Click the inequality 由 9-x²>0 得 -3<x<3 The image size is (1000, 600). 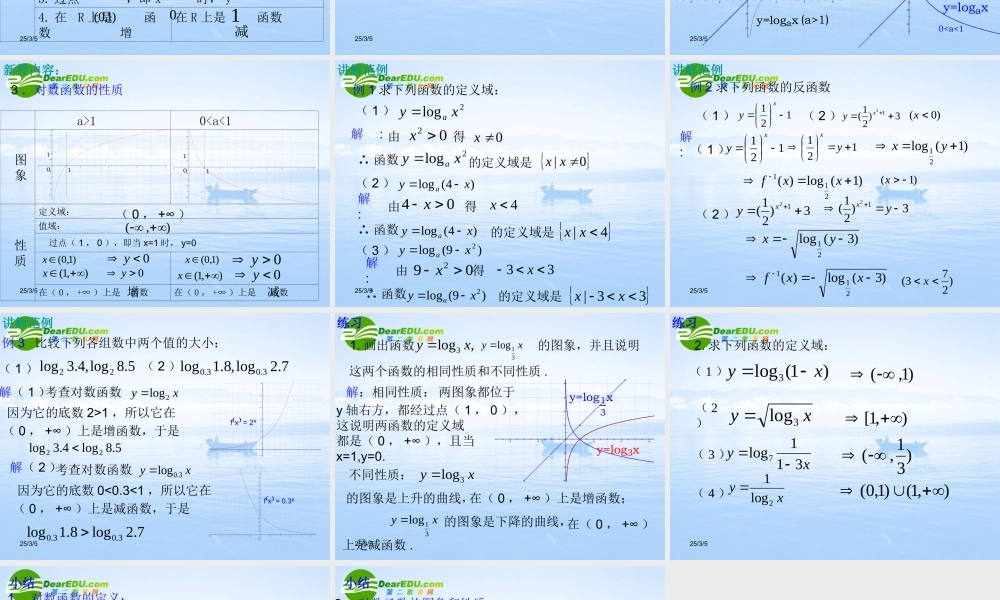474,270
